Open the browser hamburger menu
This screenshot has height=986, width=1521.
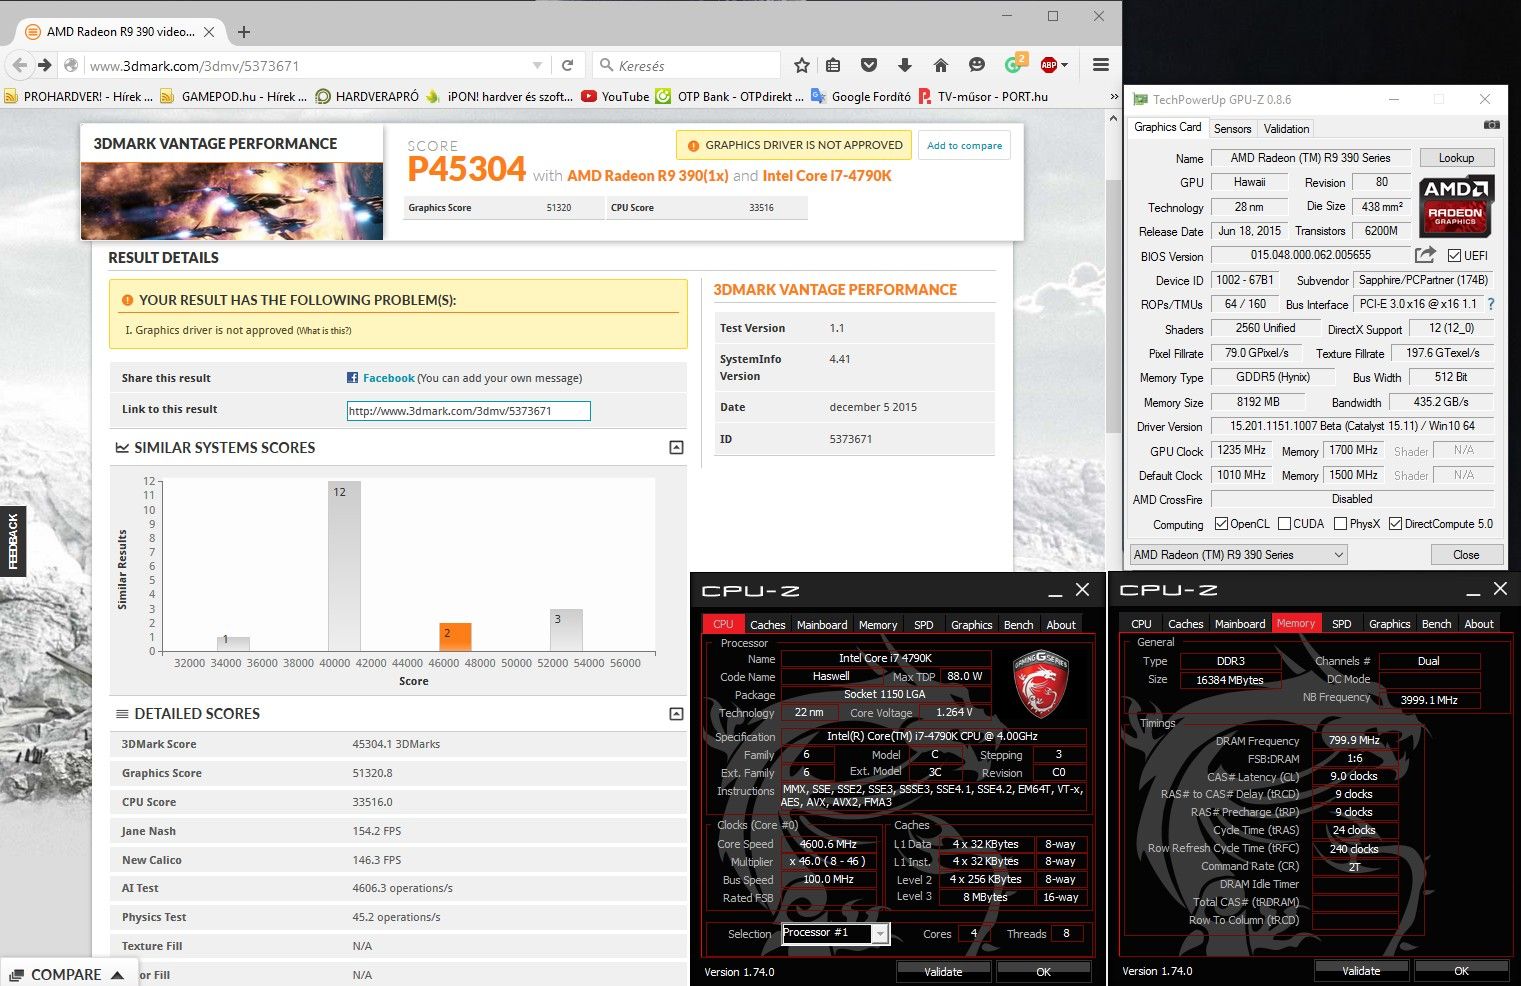click(1100, 65)
